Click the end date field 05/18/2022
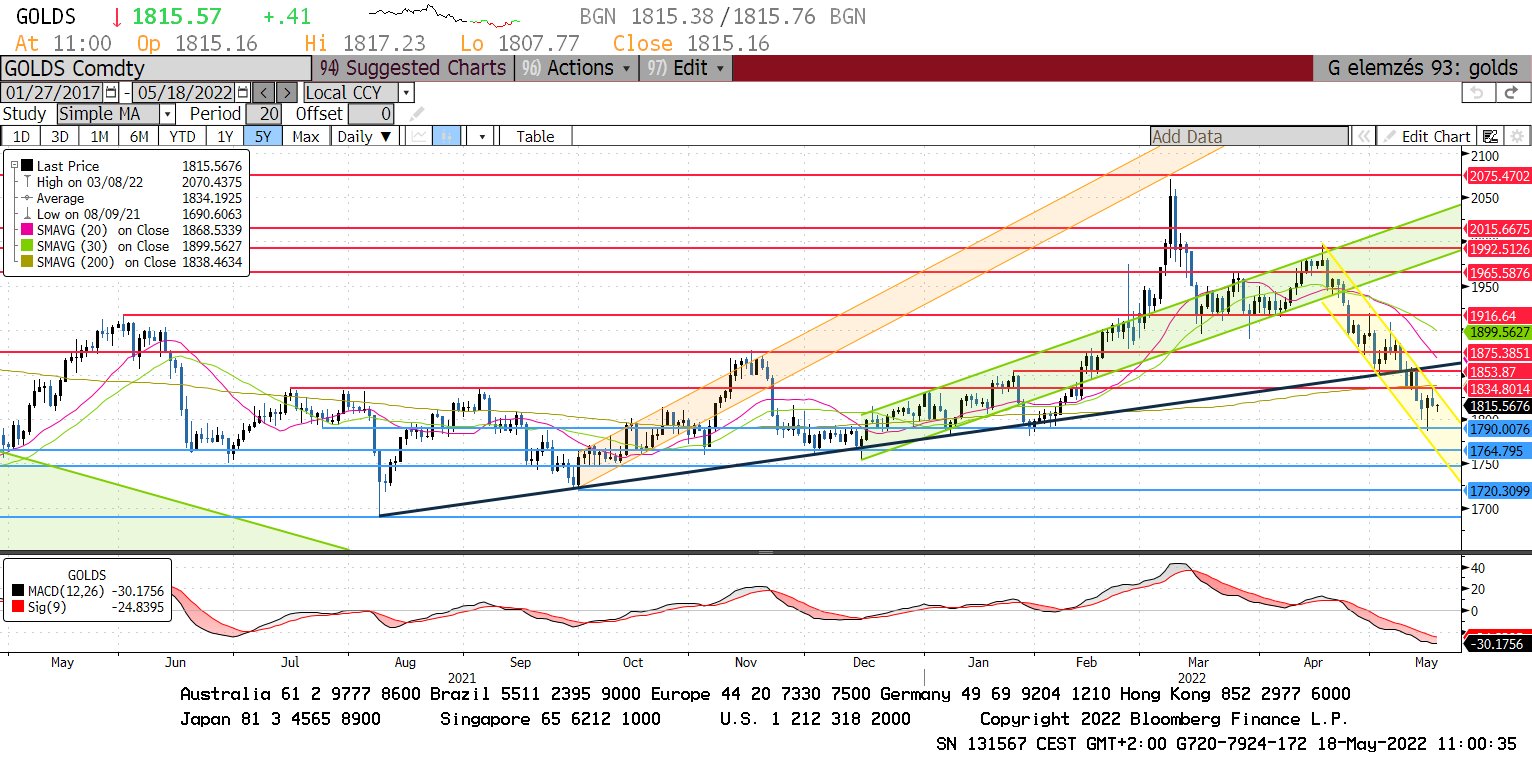Viewport: 1532px width, 773px height. pos(185,92)
